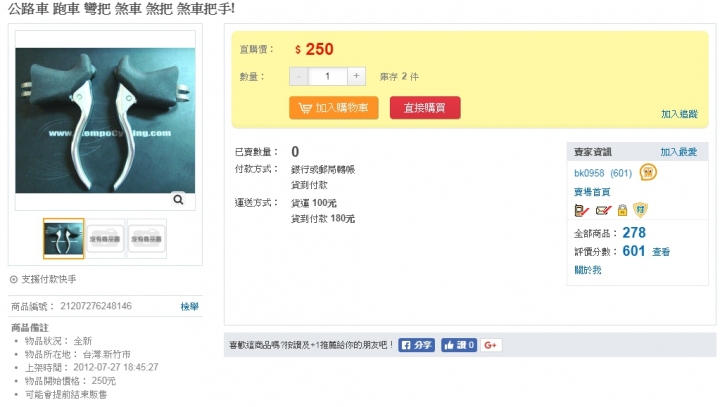
Task: Click the email verification envelope icon
Action: (603, 210)
